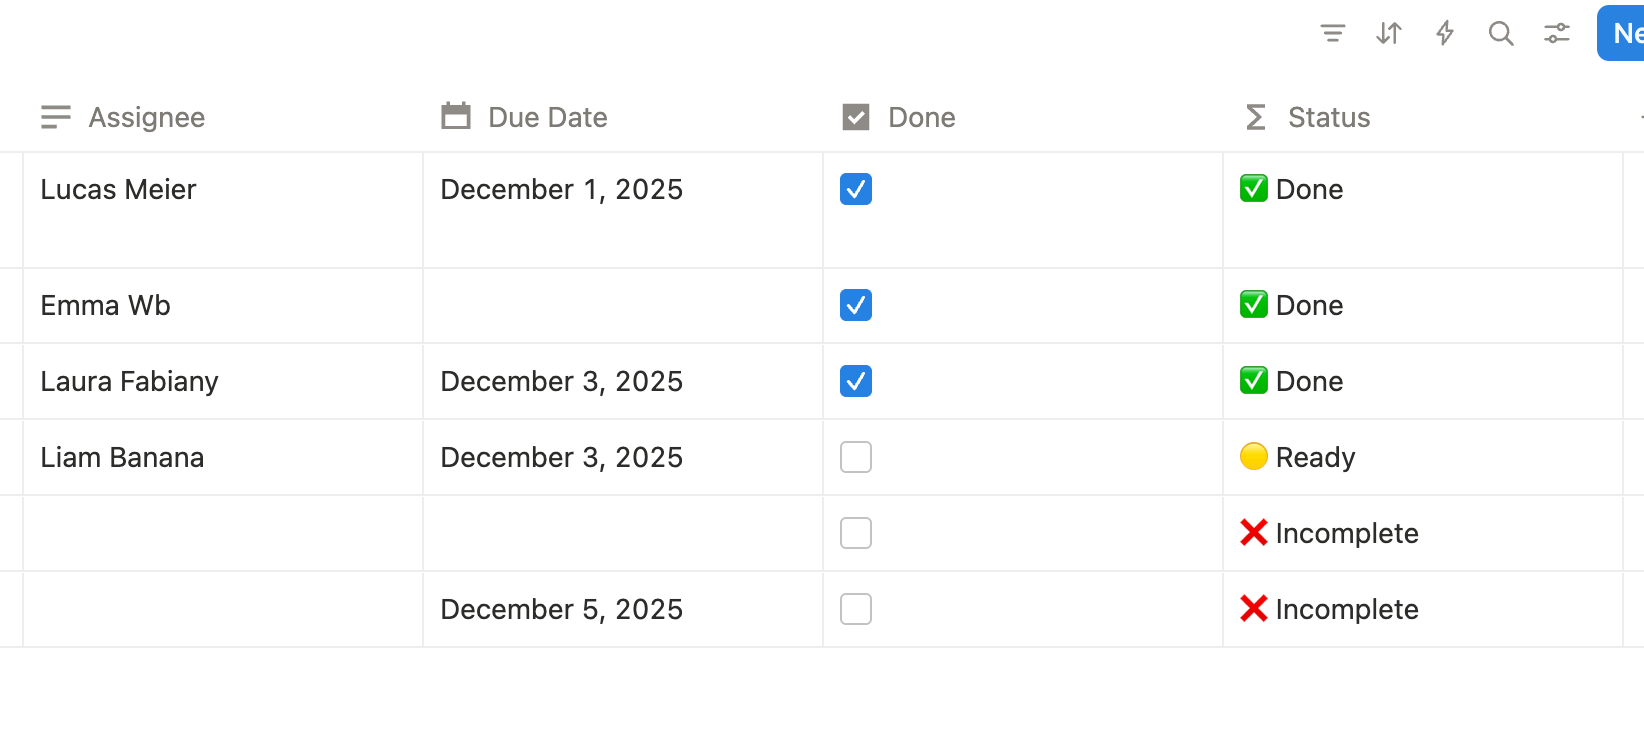Toggle Emma Wb's Done checkbox off
1644x754 pixels.
[x=855, y=305]
